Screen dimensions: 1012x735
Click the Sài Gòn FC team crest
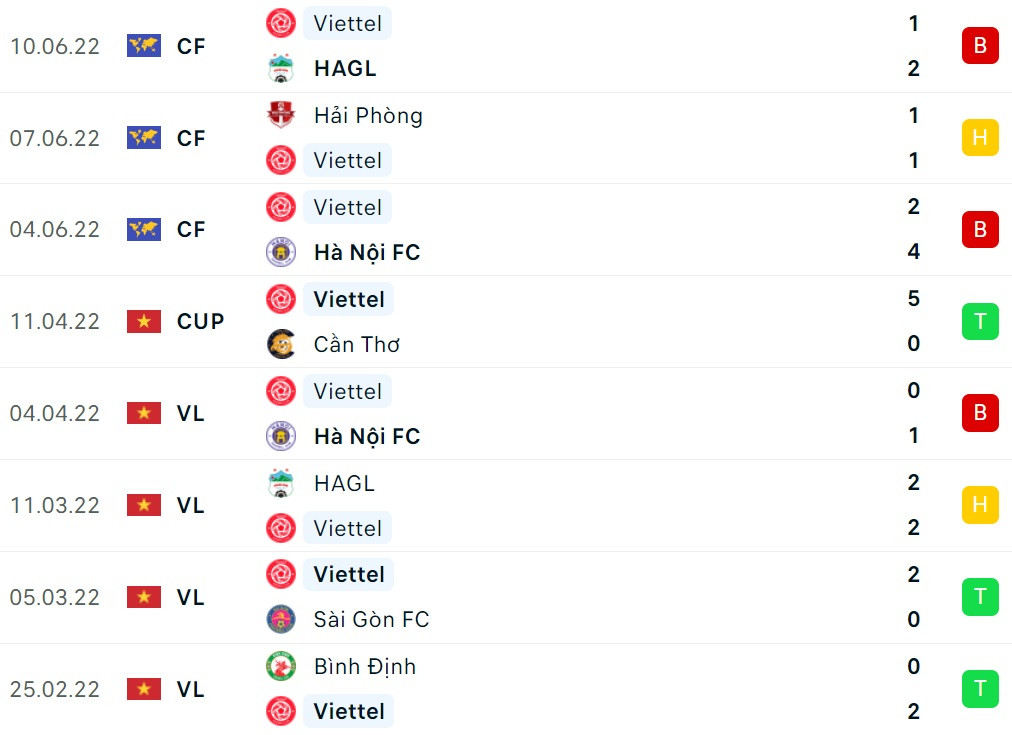[281, 619]
